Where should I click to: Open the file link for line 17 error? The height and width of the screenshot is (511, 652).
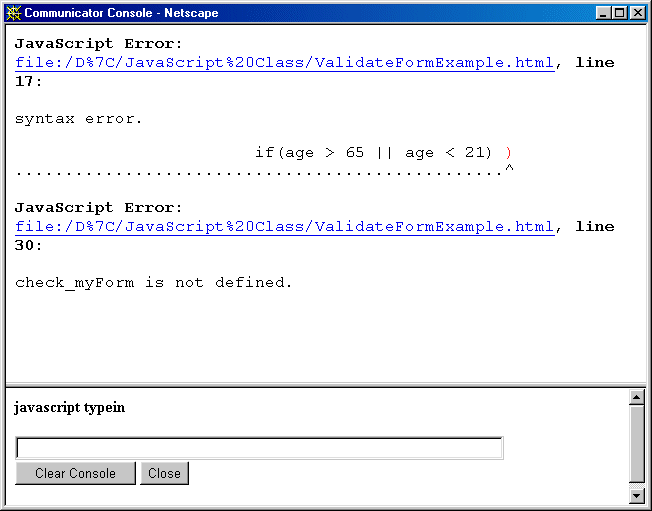284,63
